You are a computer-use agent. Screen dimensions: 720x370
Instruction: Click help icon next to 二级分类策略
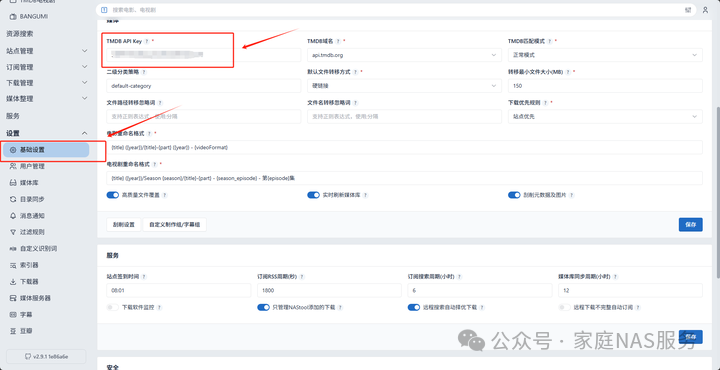[x=144, y=72]
